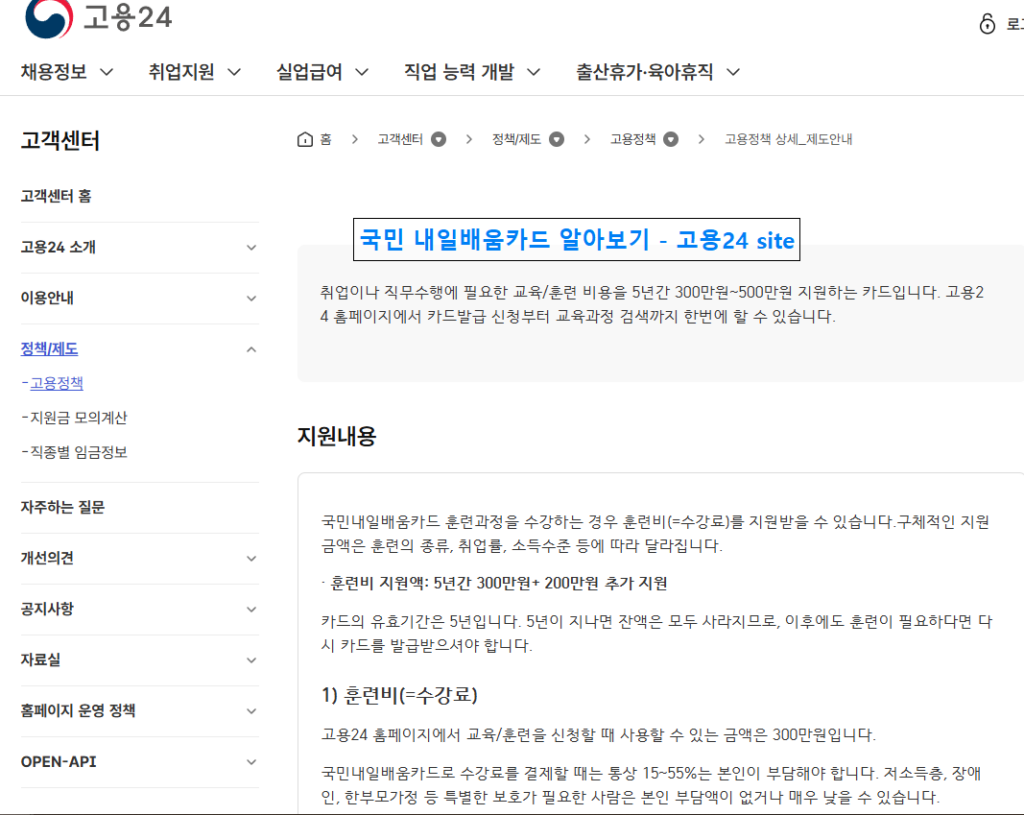
Task: Go to 고객센터 홈 in sidebar
Action: [x=56, y=196]
